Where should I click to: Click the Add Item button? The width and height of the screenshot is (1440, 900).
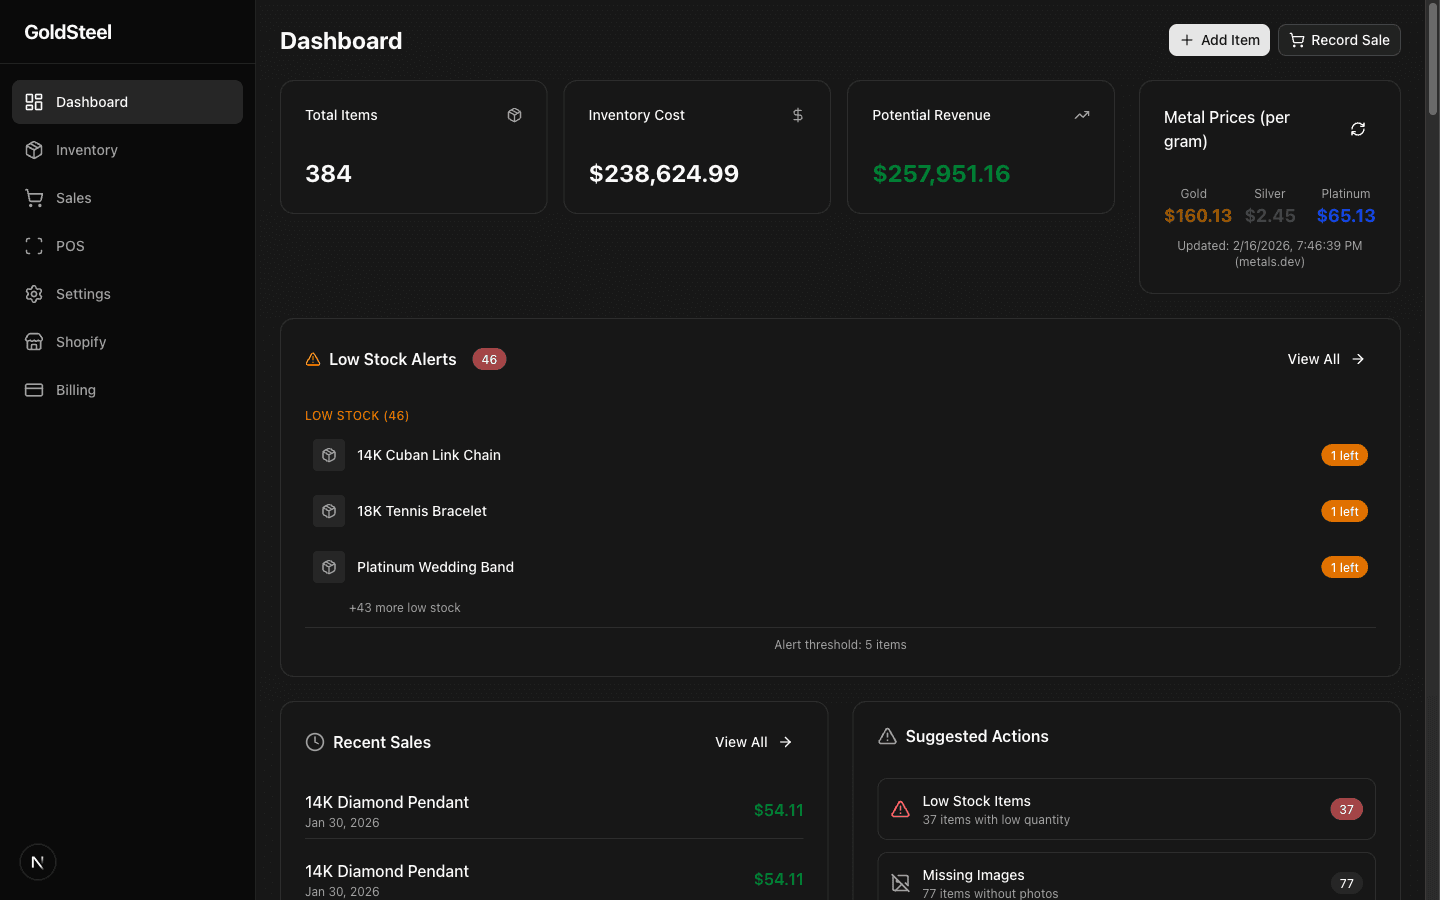coord(1219,40)
